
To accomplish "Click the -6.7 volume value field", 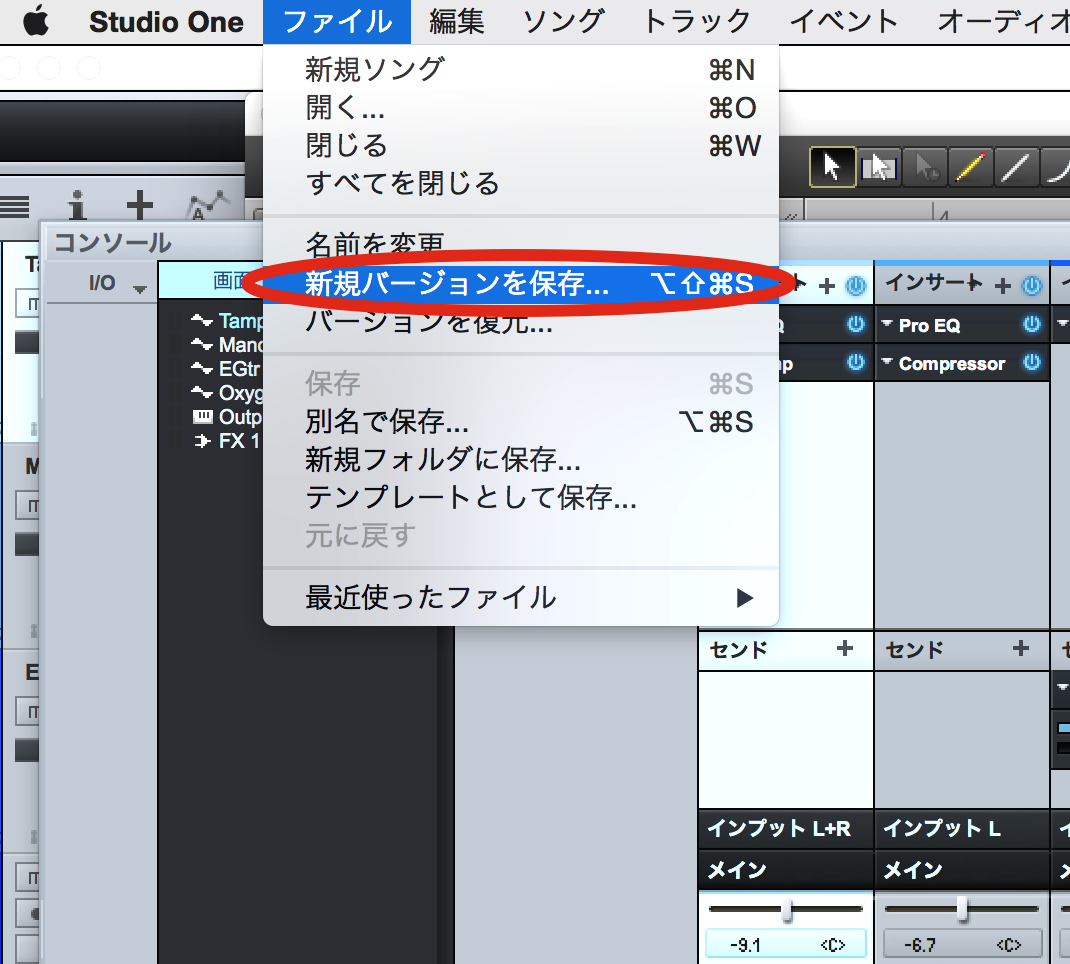I will click(x=962, y=945).
